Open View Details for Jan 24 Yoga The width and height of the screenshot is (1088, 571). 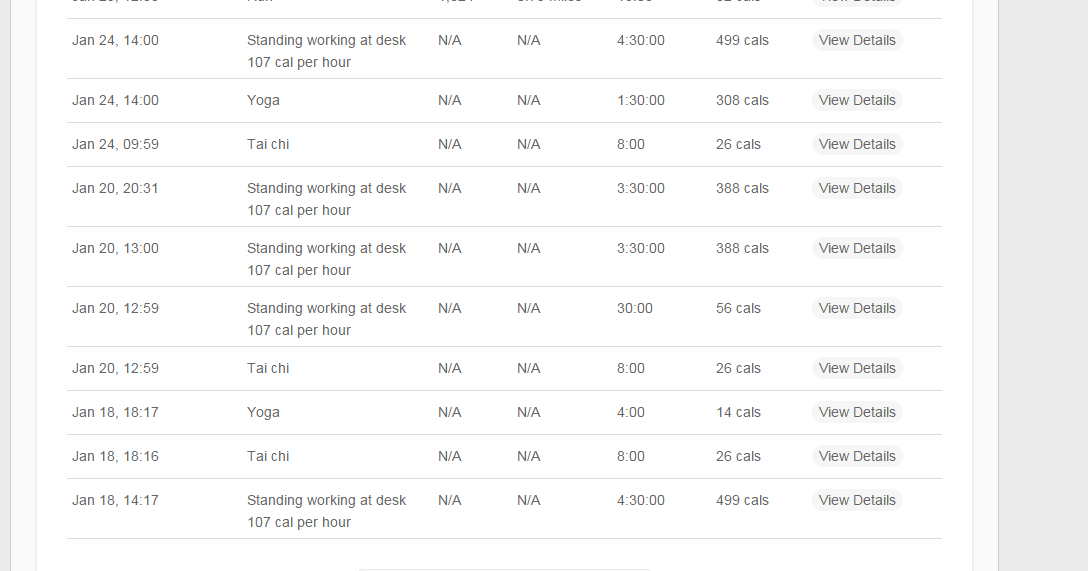857,100
